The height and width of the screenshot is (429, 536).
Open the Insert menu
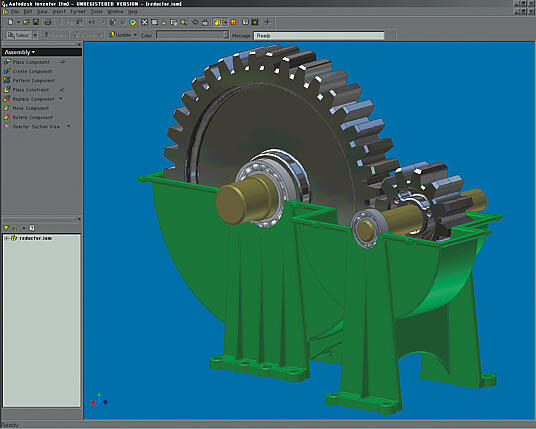point(59,12)
